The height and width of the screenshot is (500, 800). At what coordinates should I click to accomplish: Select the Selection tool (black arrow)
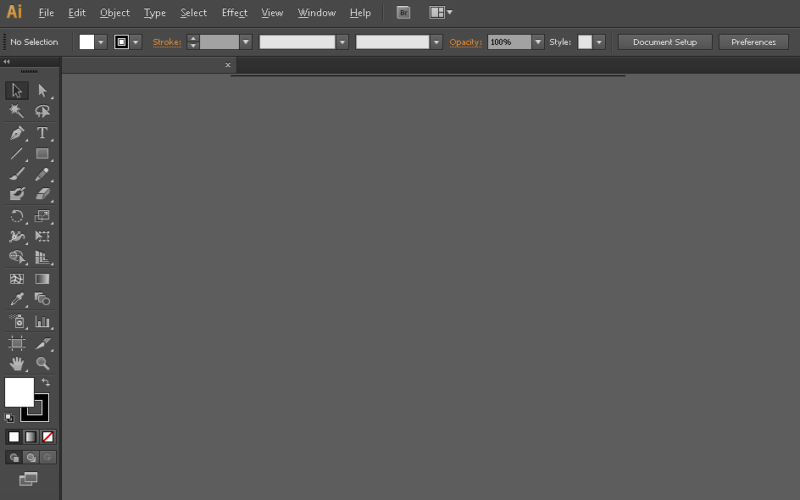(x=17, y=91)
